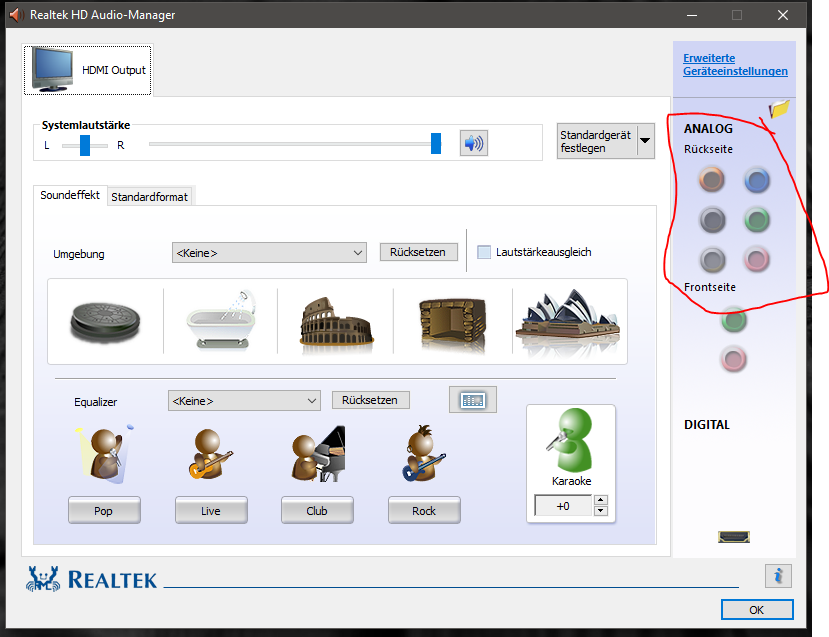Open the Umgebung dropdown list
This screenshot has width=829, height=637.
(x=269, y=253)
